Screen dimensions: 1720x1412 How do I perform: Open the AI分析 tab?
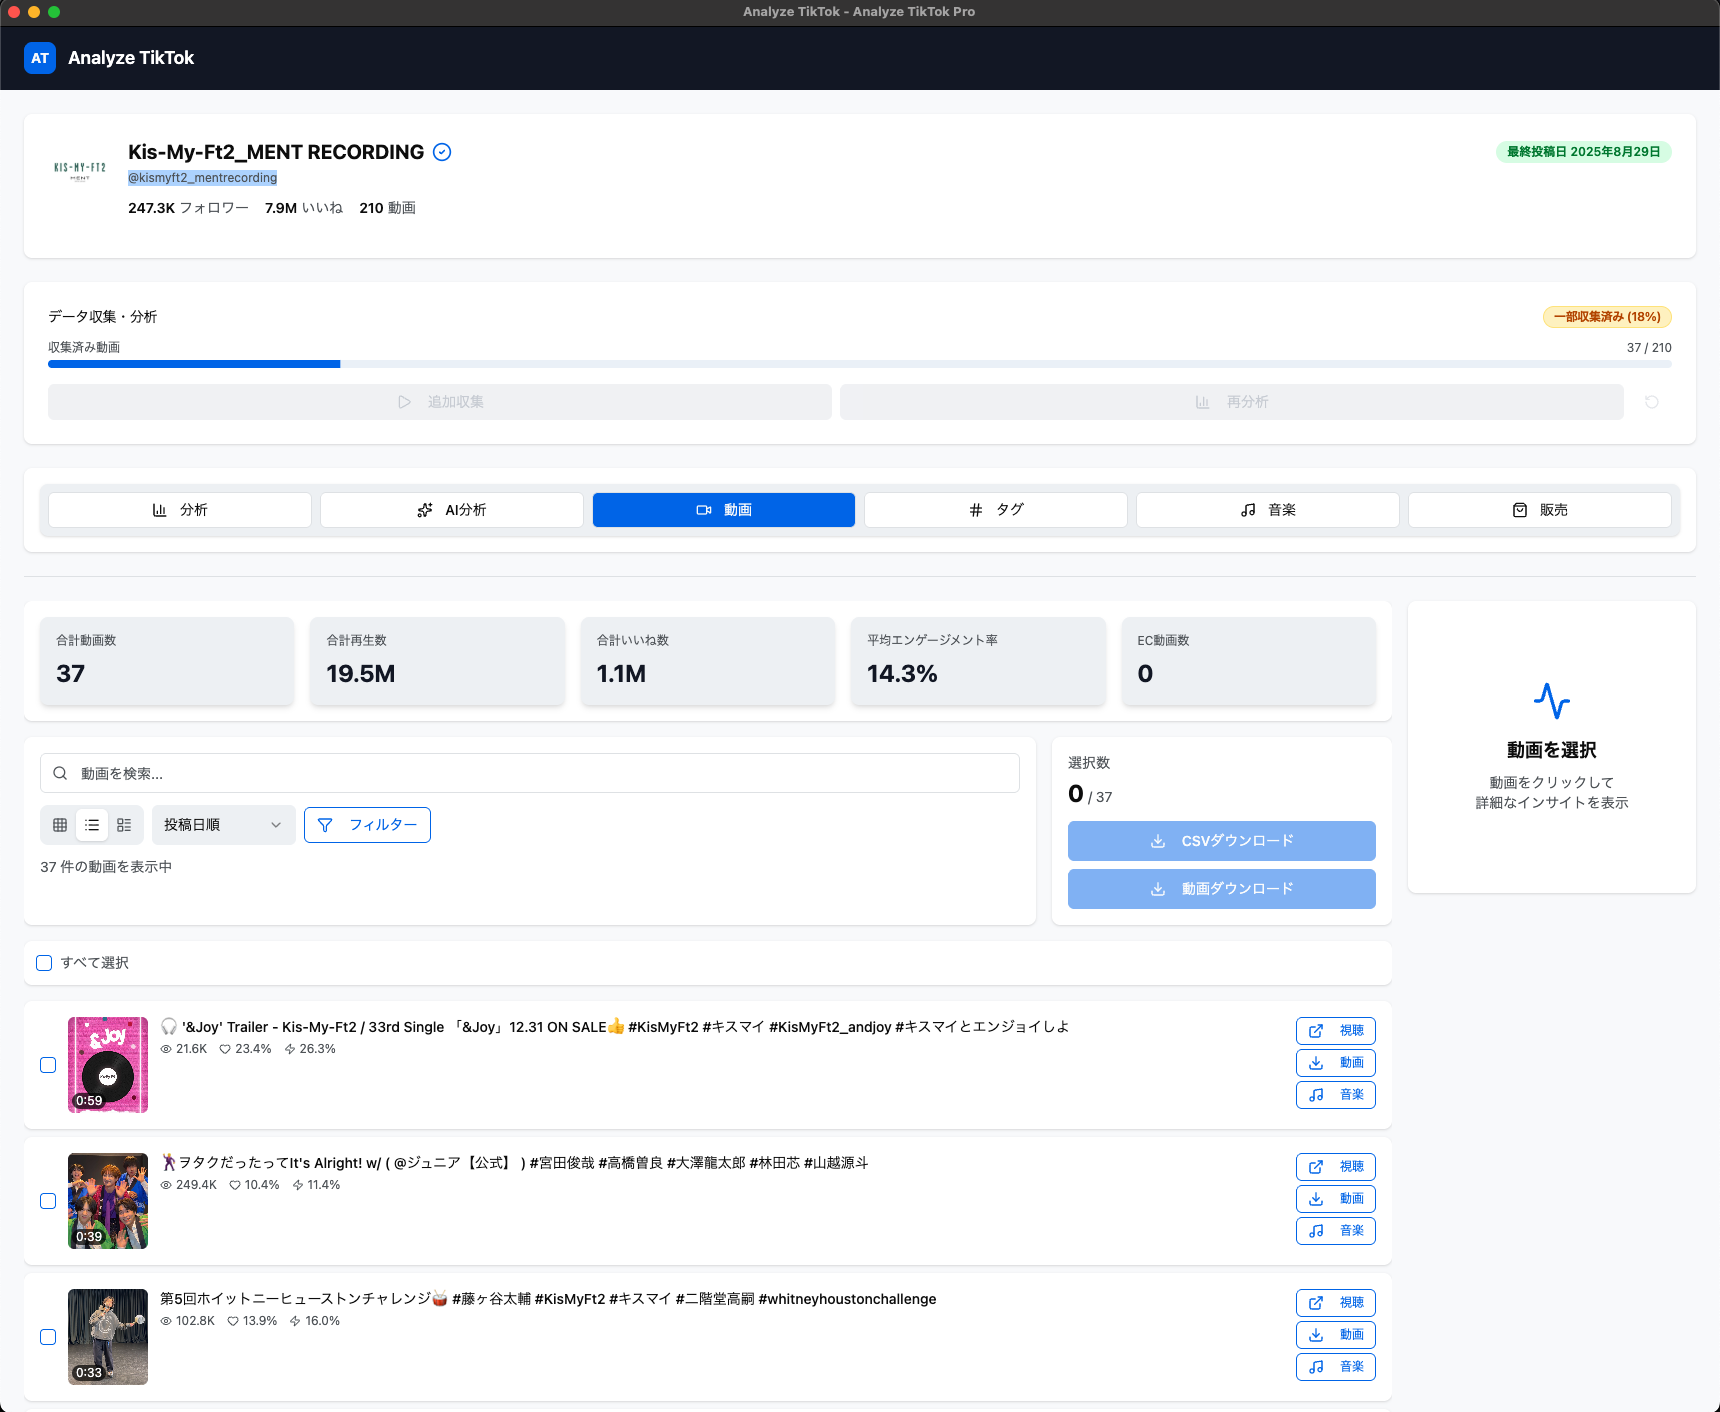point(451,509)
